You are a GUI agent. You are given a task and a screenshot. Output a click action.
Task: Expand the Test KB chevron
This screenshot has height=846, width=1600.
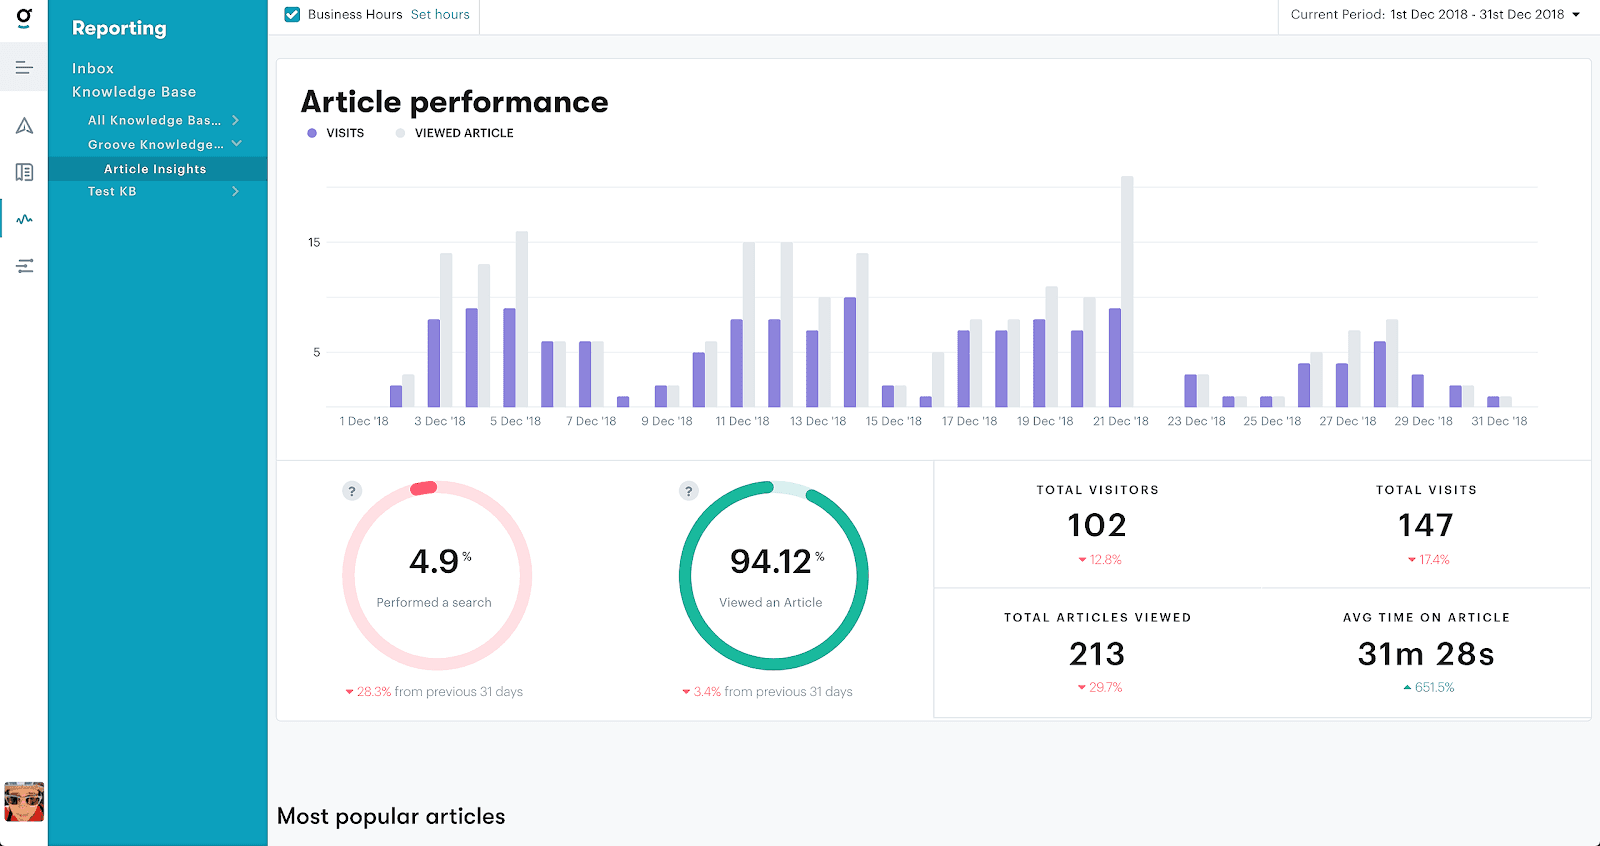click(x=236, y=191)
